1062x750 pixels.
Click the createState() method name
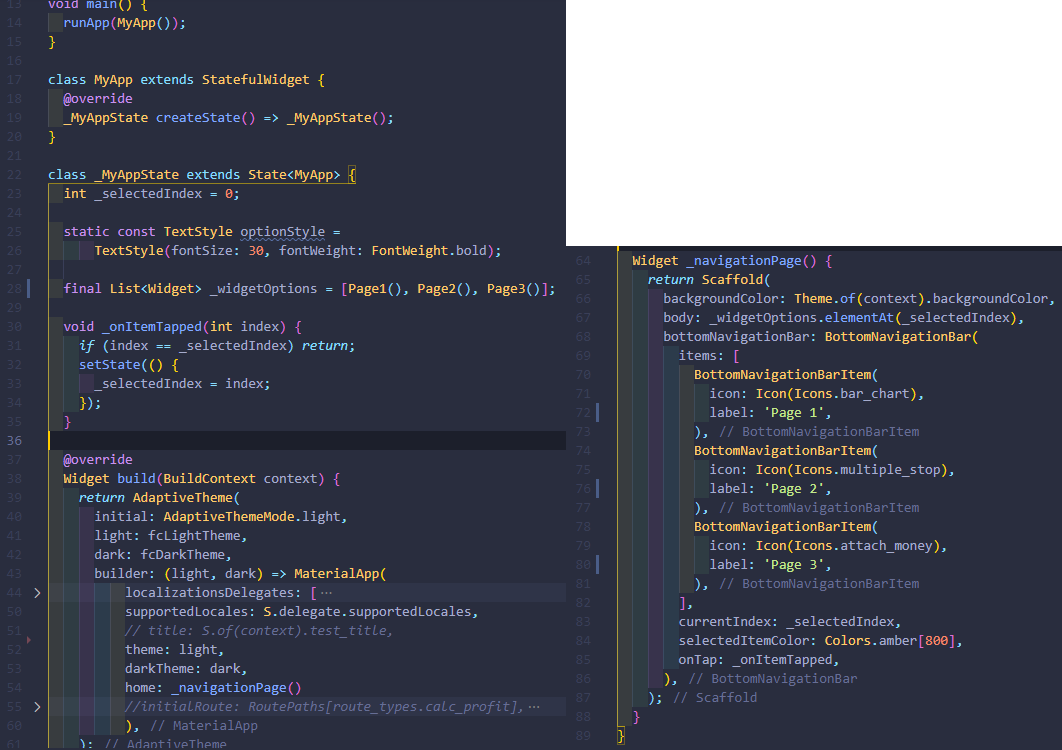tap(206, 117)
